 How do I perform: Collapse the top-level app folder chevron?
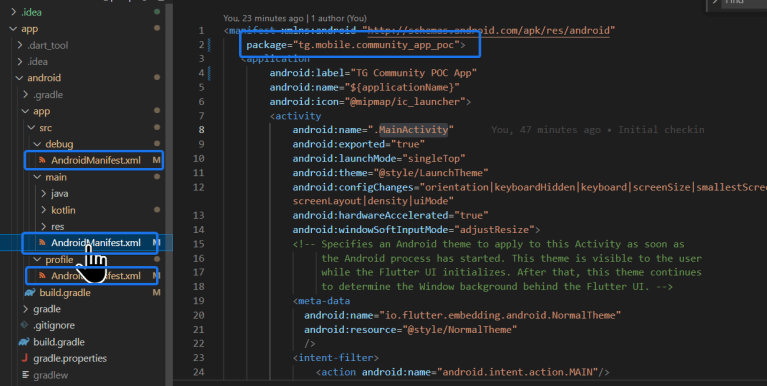pyautogui.click(x=13, y=29)
